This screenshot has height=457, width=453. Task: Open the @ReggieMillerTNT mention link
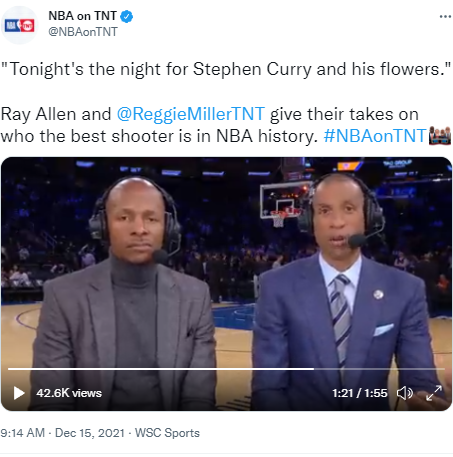pos(191,114)
